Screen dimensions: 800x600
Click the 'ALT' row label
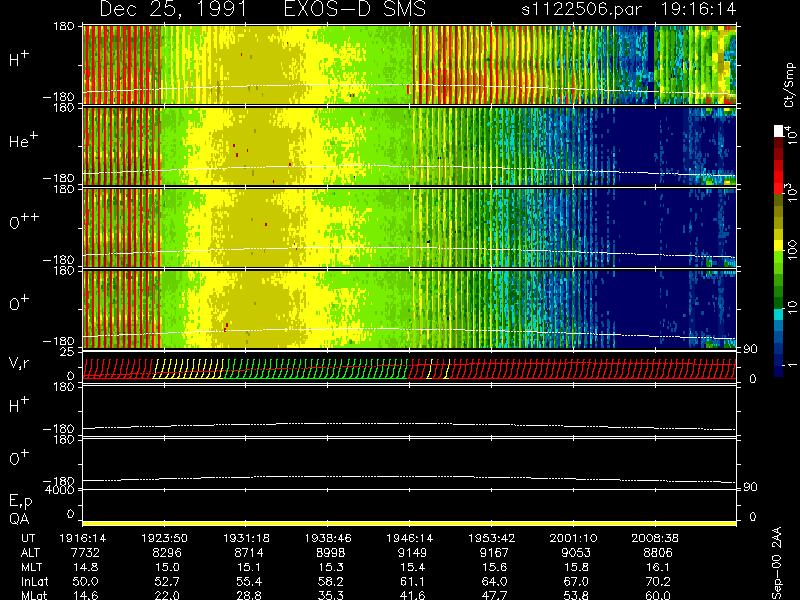coord(30,553)
